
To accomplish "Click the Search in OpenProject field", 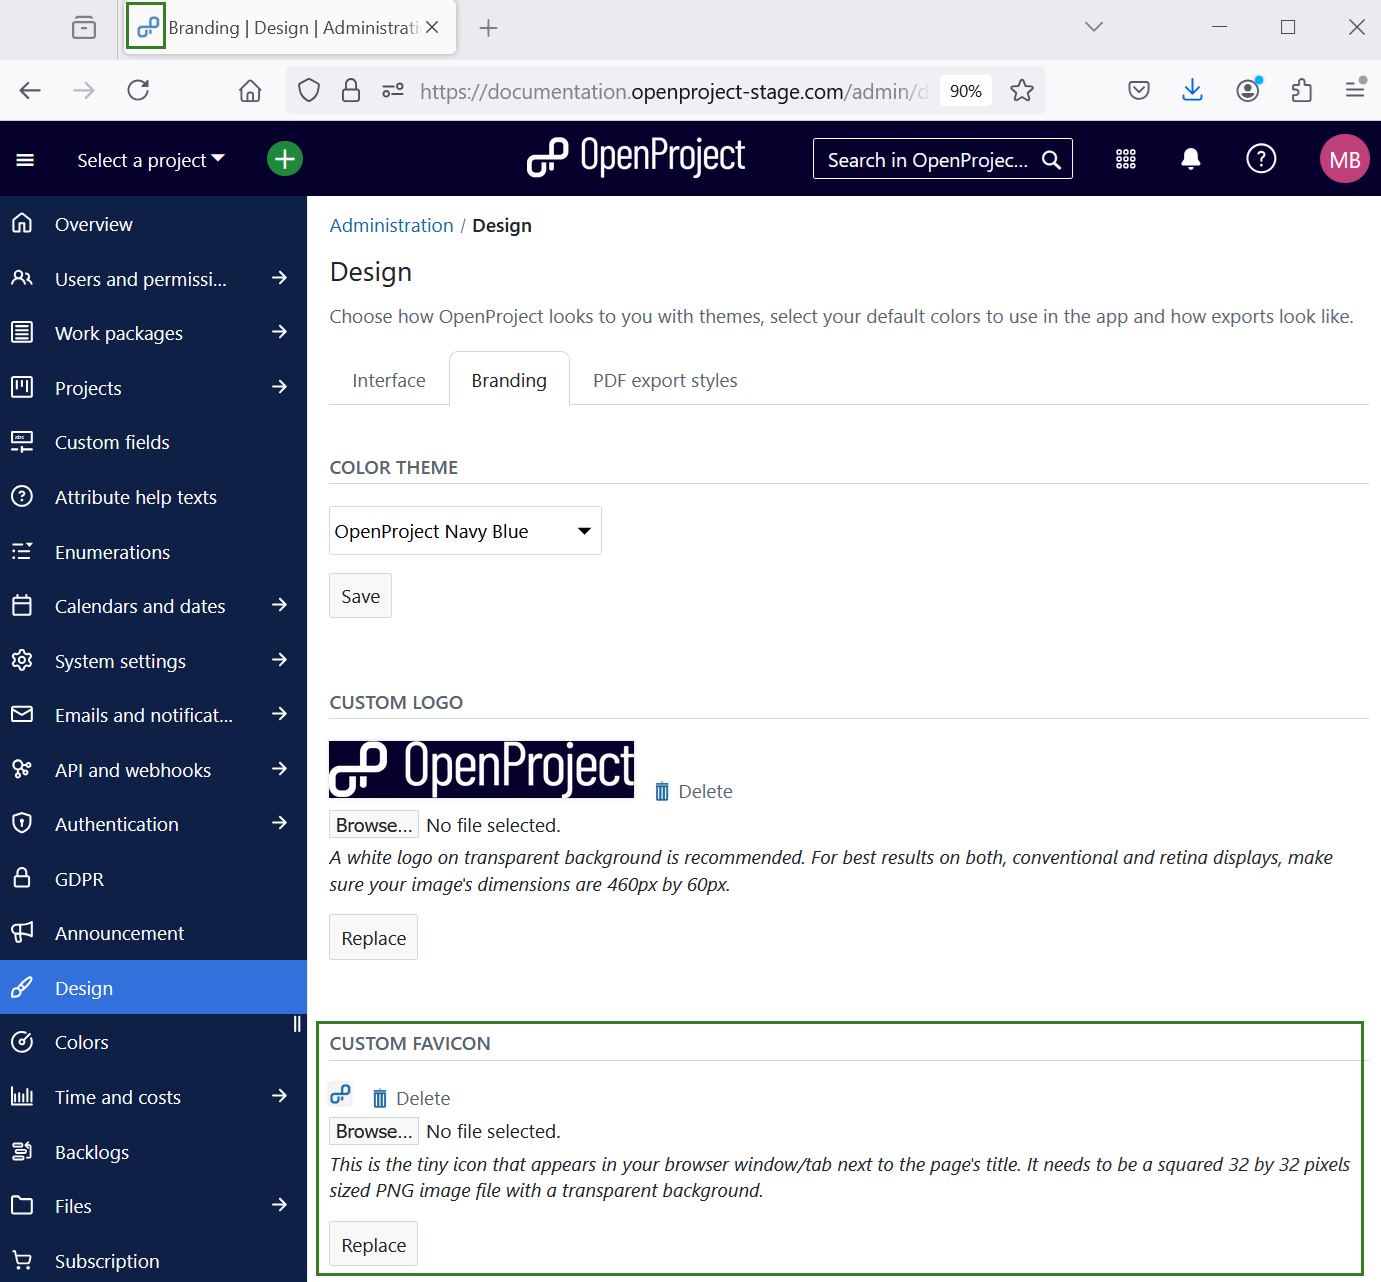I will tap(928, 160).
